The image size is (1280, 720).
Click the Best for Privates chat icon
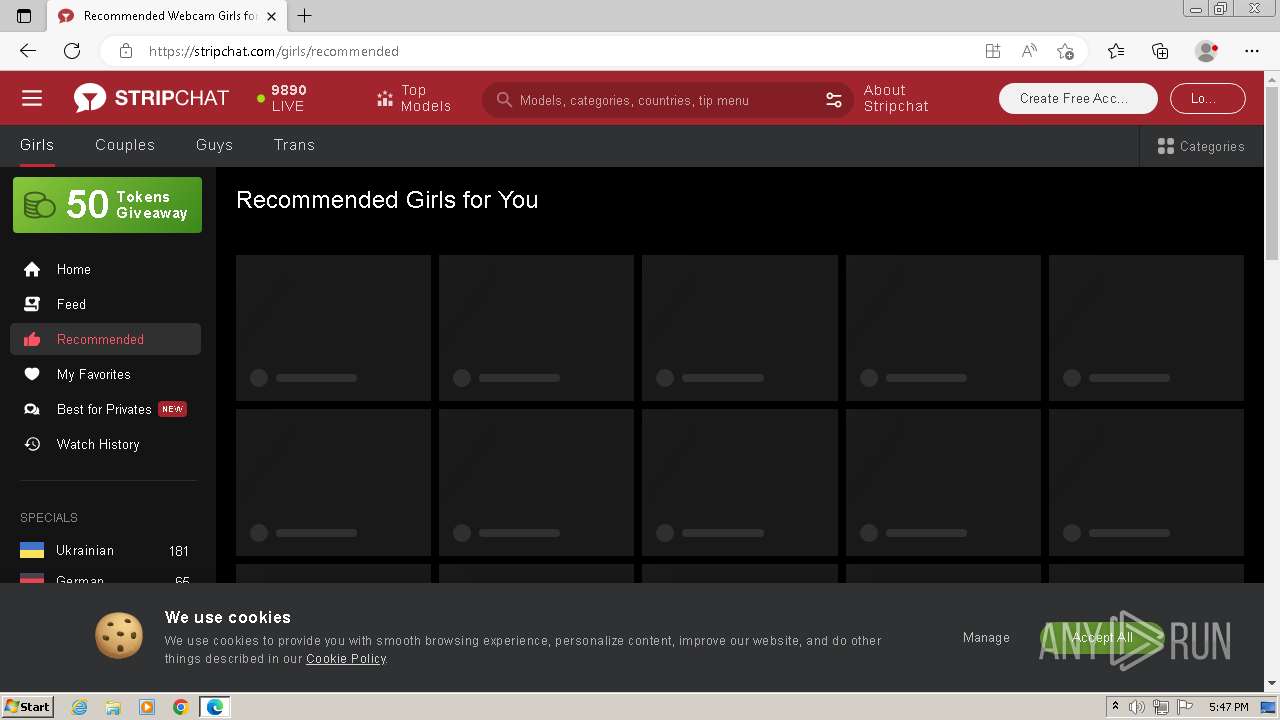(32, 409)
